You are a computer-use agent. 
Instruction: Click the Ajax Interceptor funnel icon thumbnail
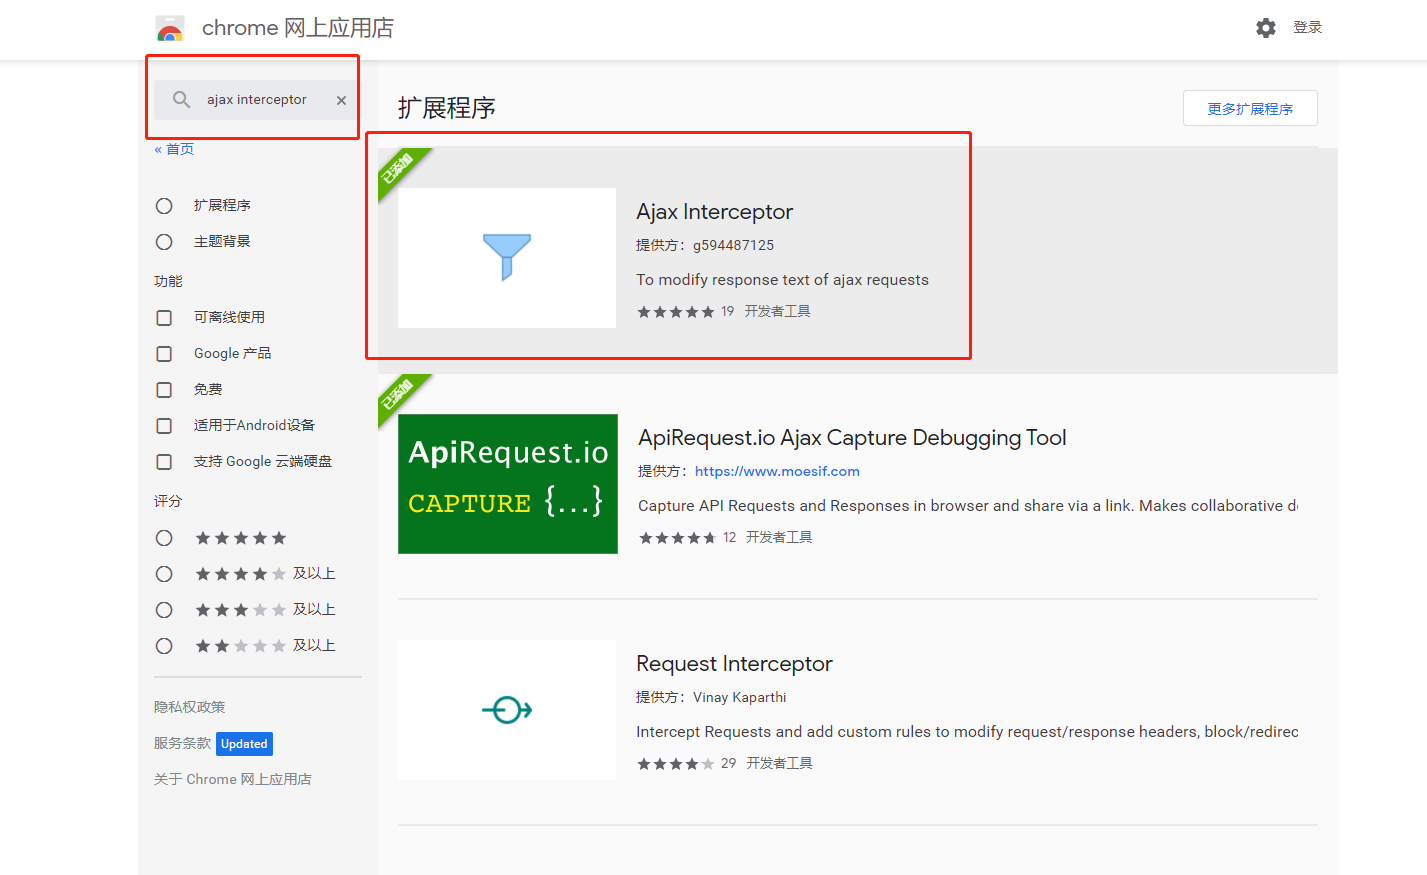506,256
